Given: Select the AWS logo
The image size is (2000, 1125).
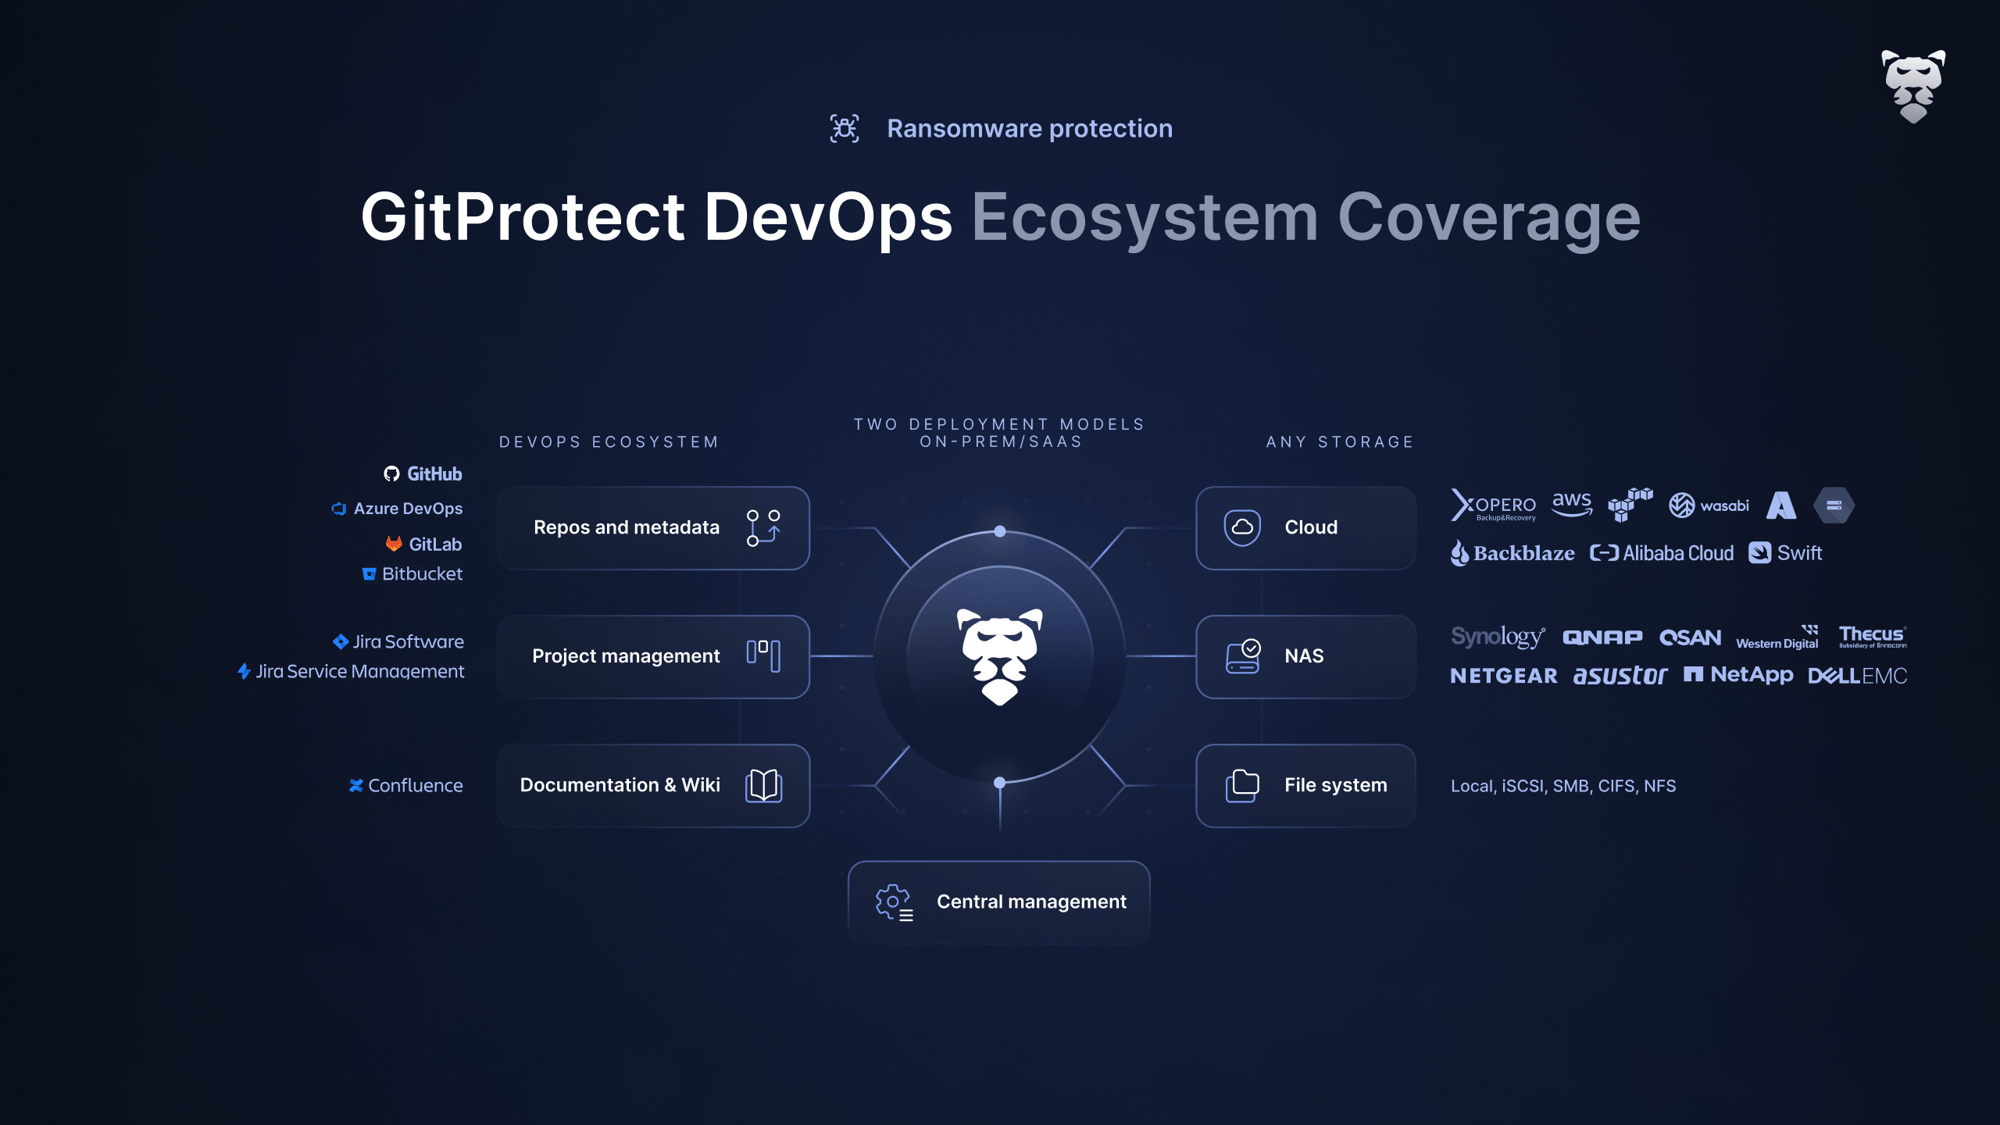Looking at the screenshot, I should click(x=1572, y=506).
